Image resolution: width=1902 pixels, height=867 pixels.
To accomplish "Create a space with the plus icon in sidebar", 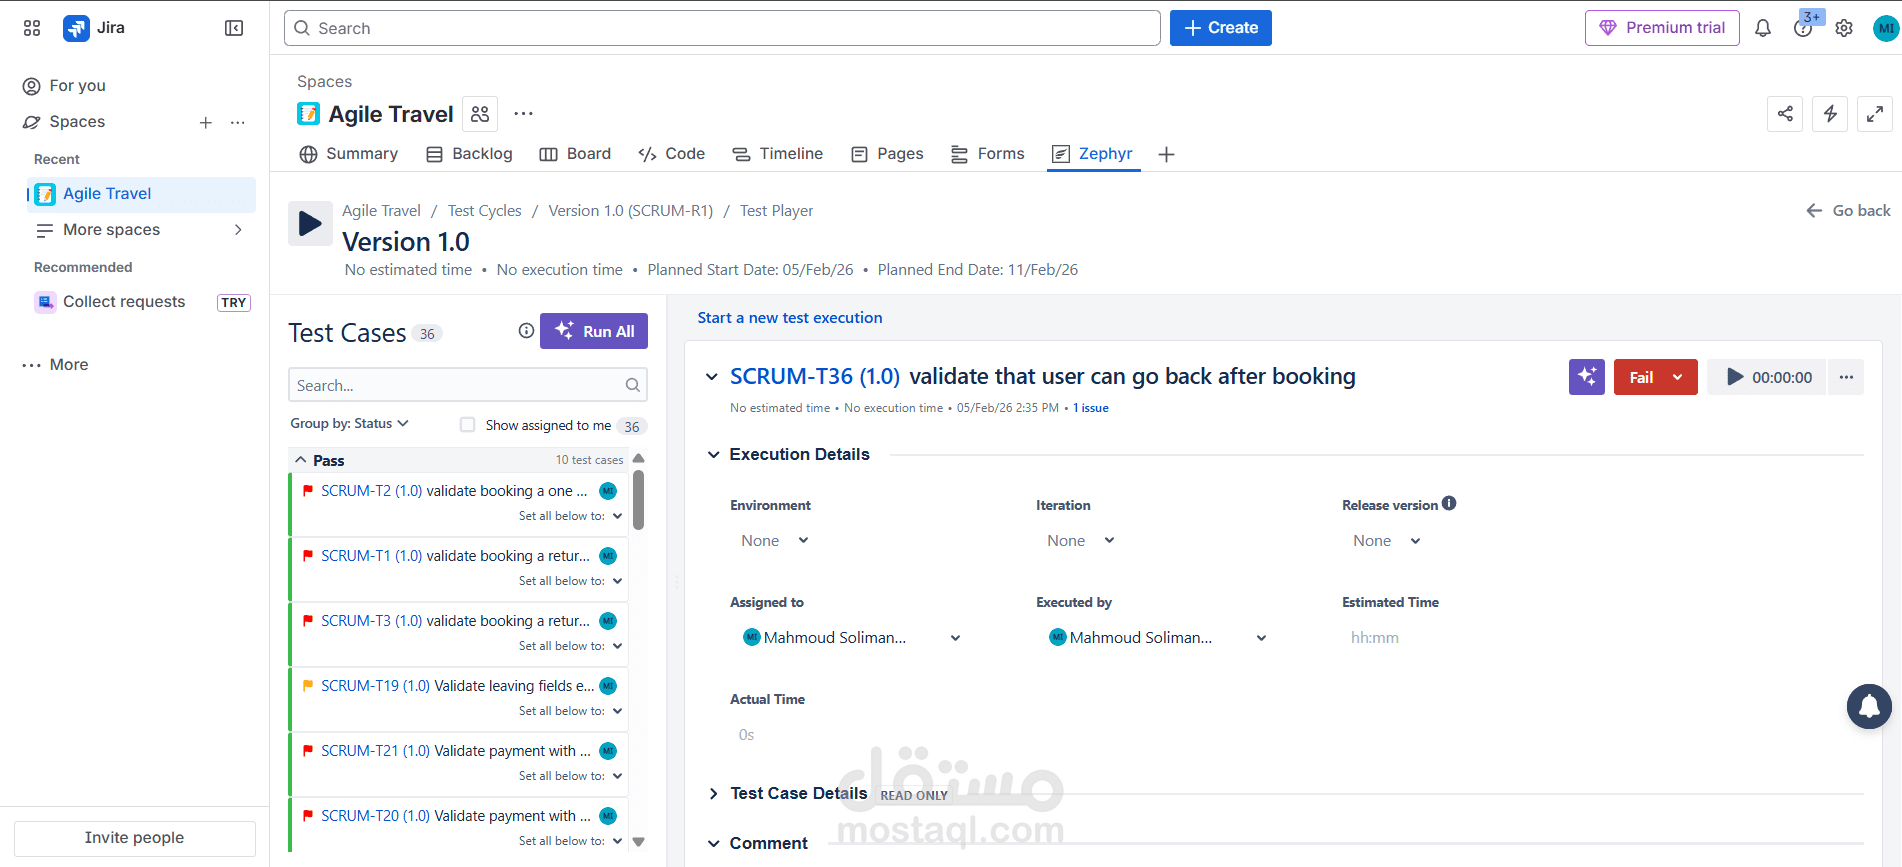I will (x=205, y=122).
